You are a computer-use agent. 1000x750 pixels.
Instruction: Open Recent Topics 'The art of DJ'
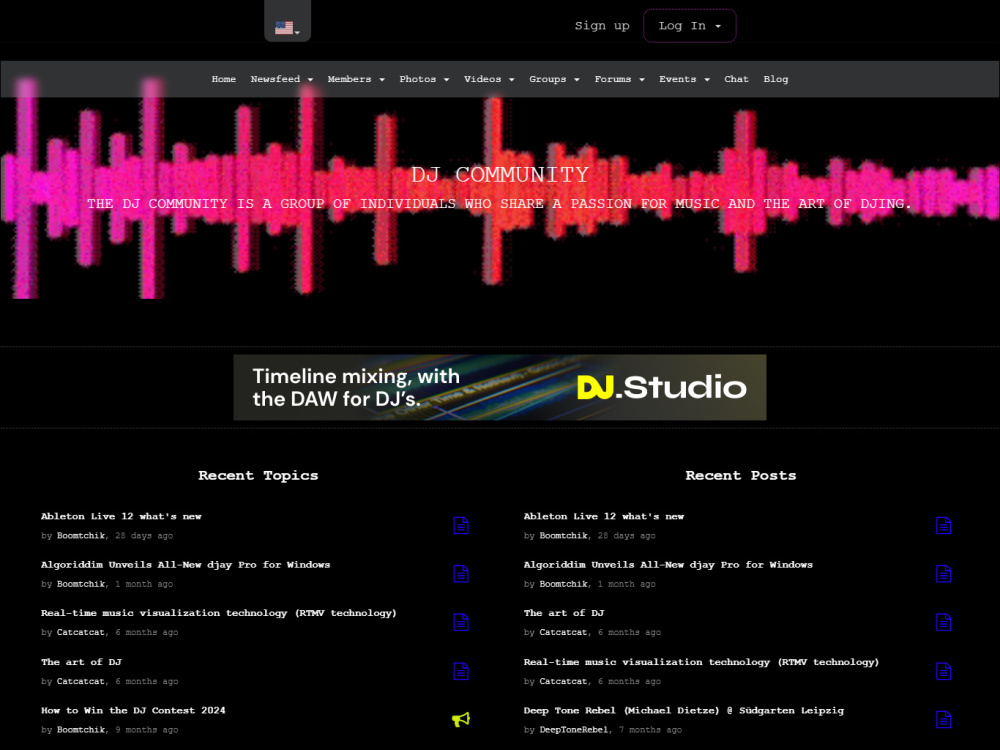(81, 662)
